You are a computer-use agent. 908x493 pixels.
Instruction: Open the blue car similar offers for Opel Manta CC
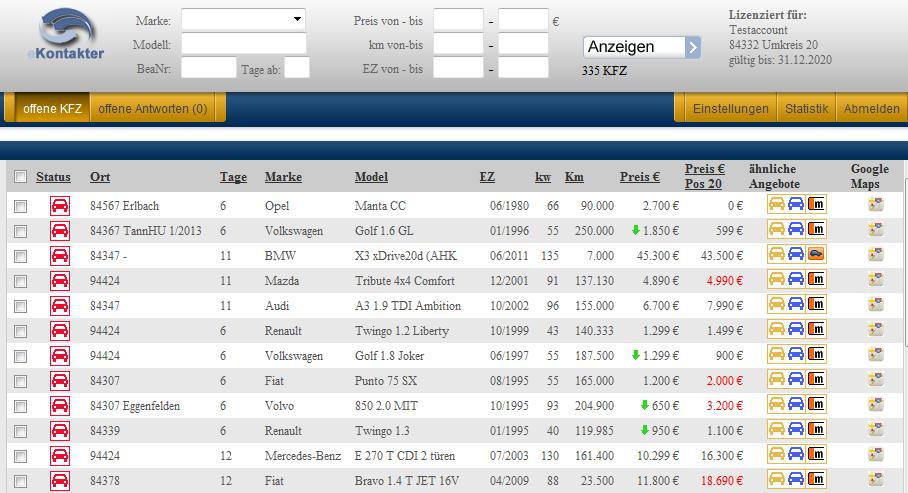(x=796, y=204)
